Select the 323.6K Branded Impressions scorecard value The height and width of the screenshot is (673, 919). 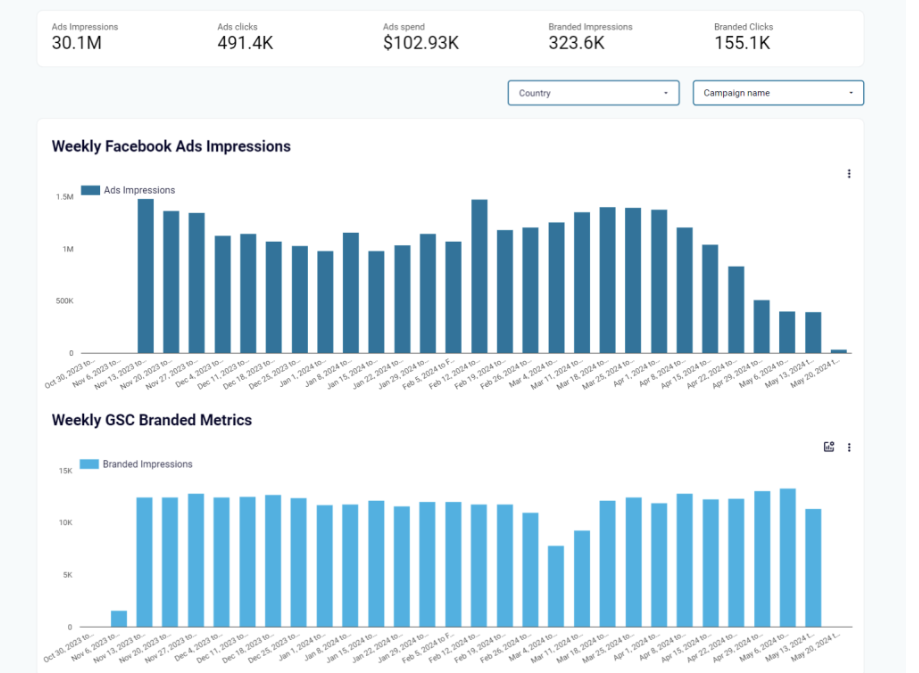click(x=576, y=43)
